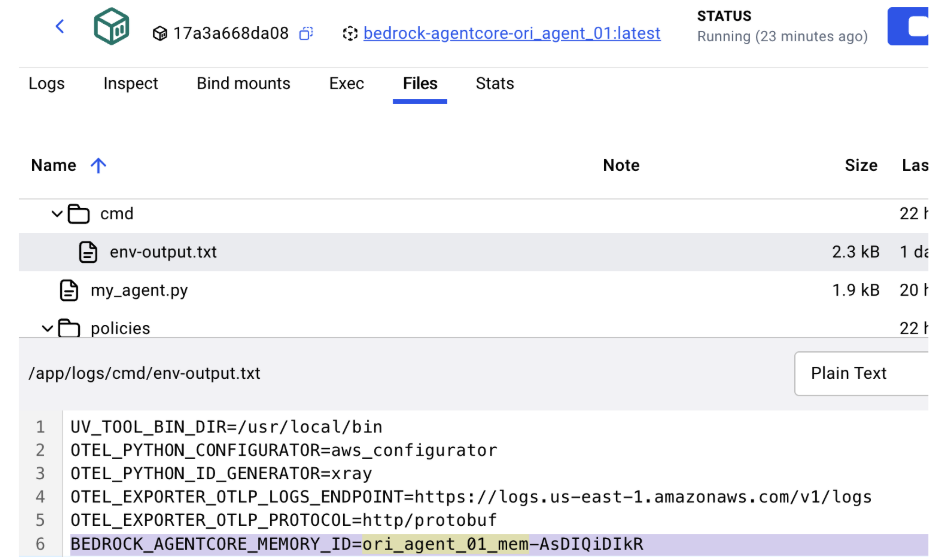
Task: Toggle the Name sort direction arrow
Action: 98,165
